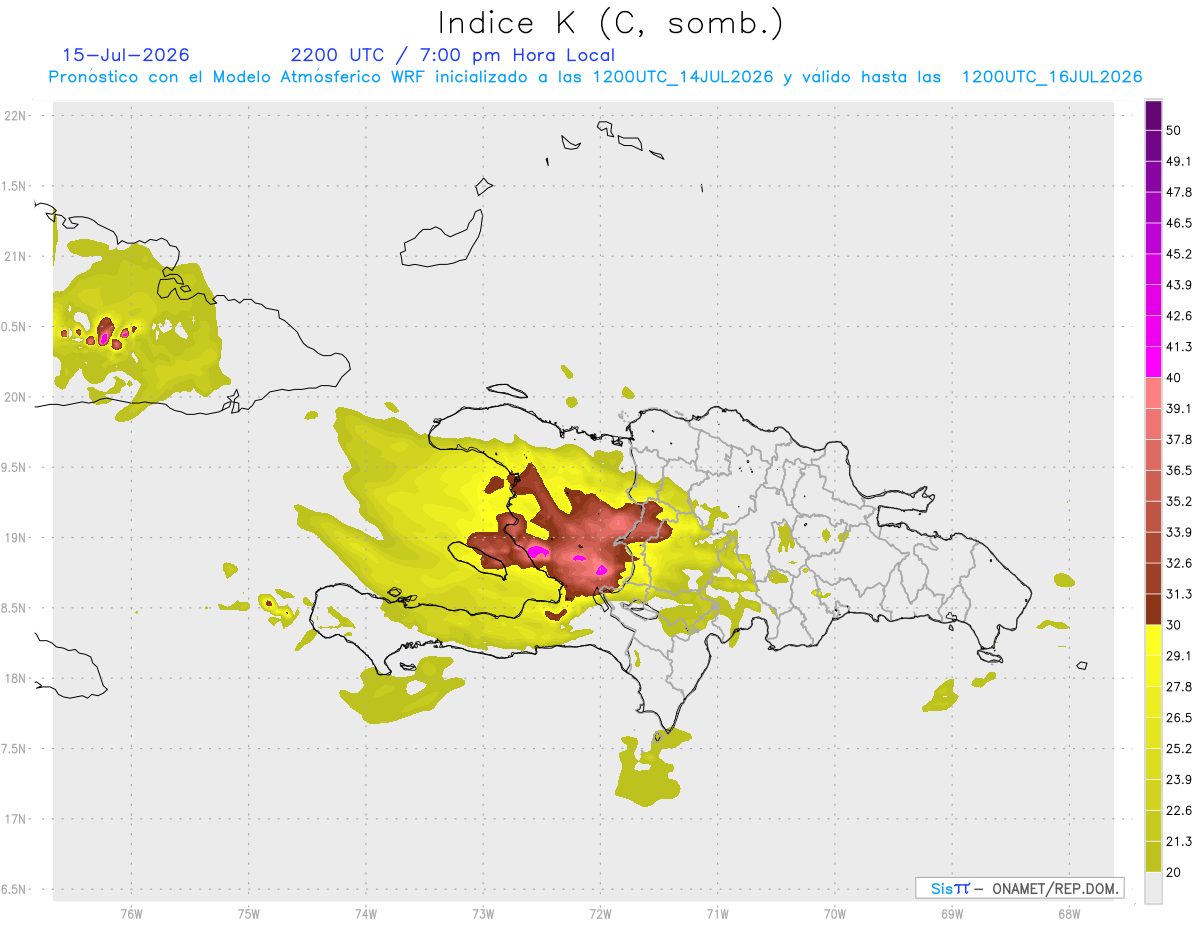Screen dimensions: 1200x927
Task: Click the "20N" latitude label
Action: coord(16,397)
